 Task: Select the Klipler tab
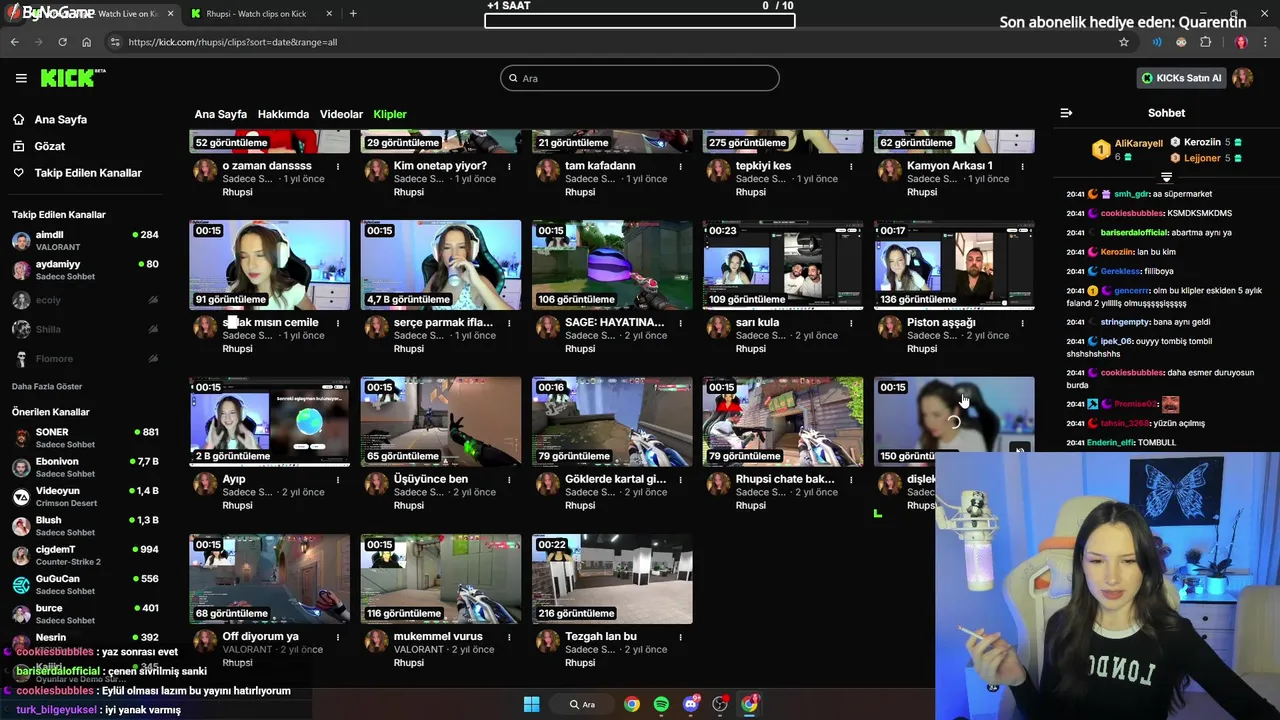pyautogui.click(x=390, y=114)
